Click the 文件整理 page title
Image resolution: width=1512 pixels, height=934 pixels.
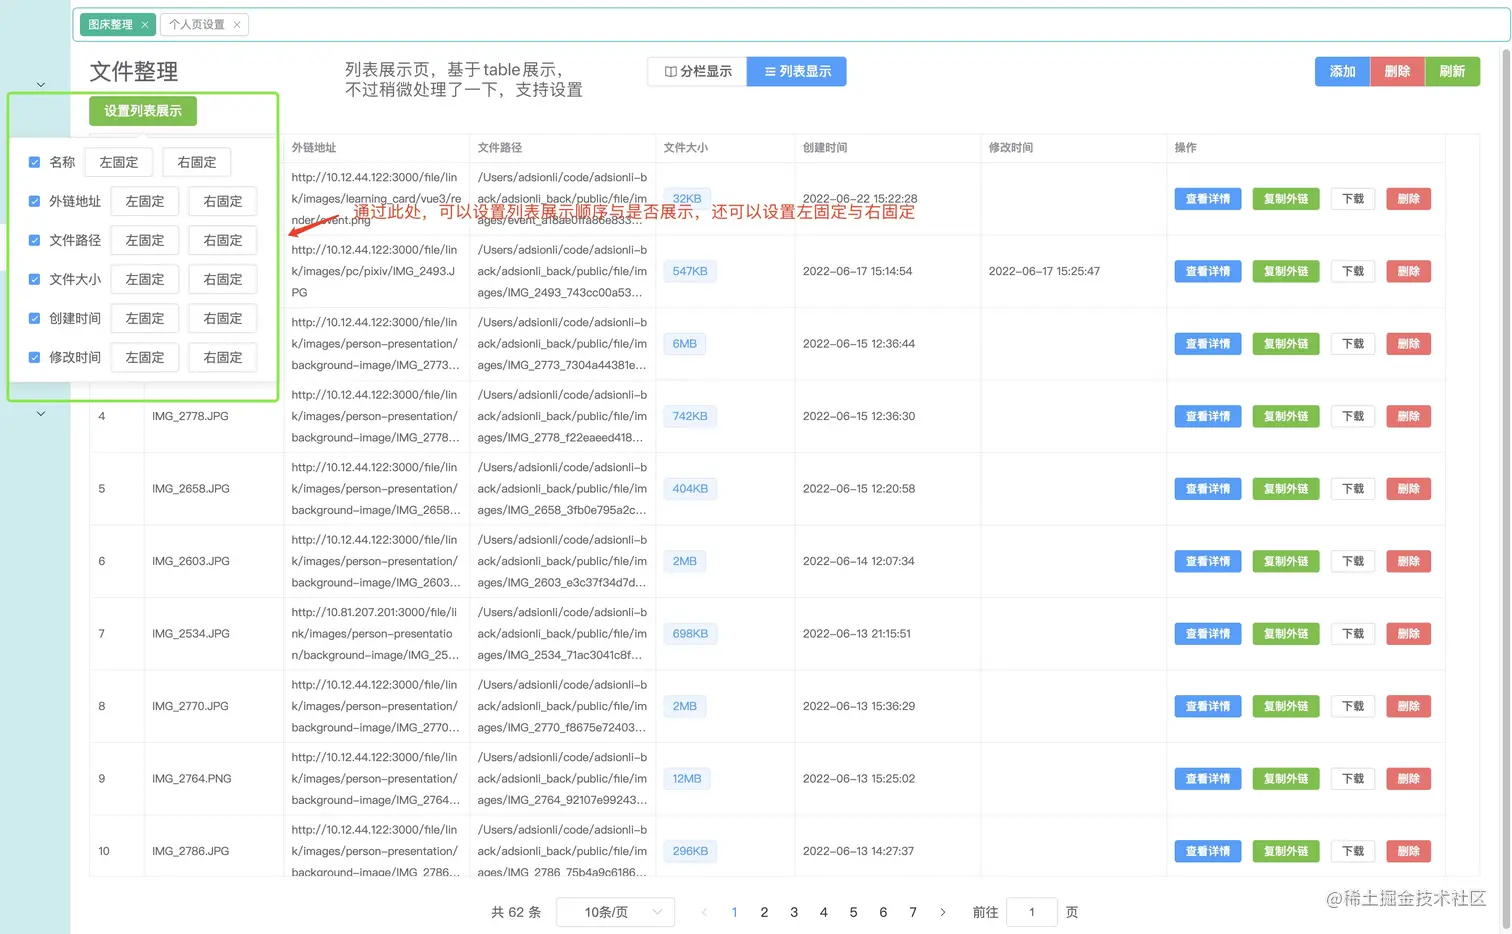[134, 72]
